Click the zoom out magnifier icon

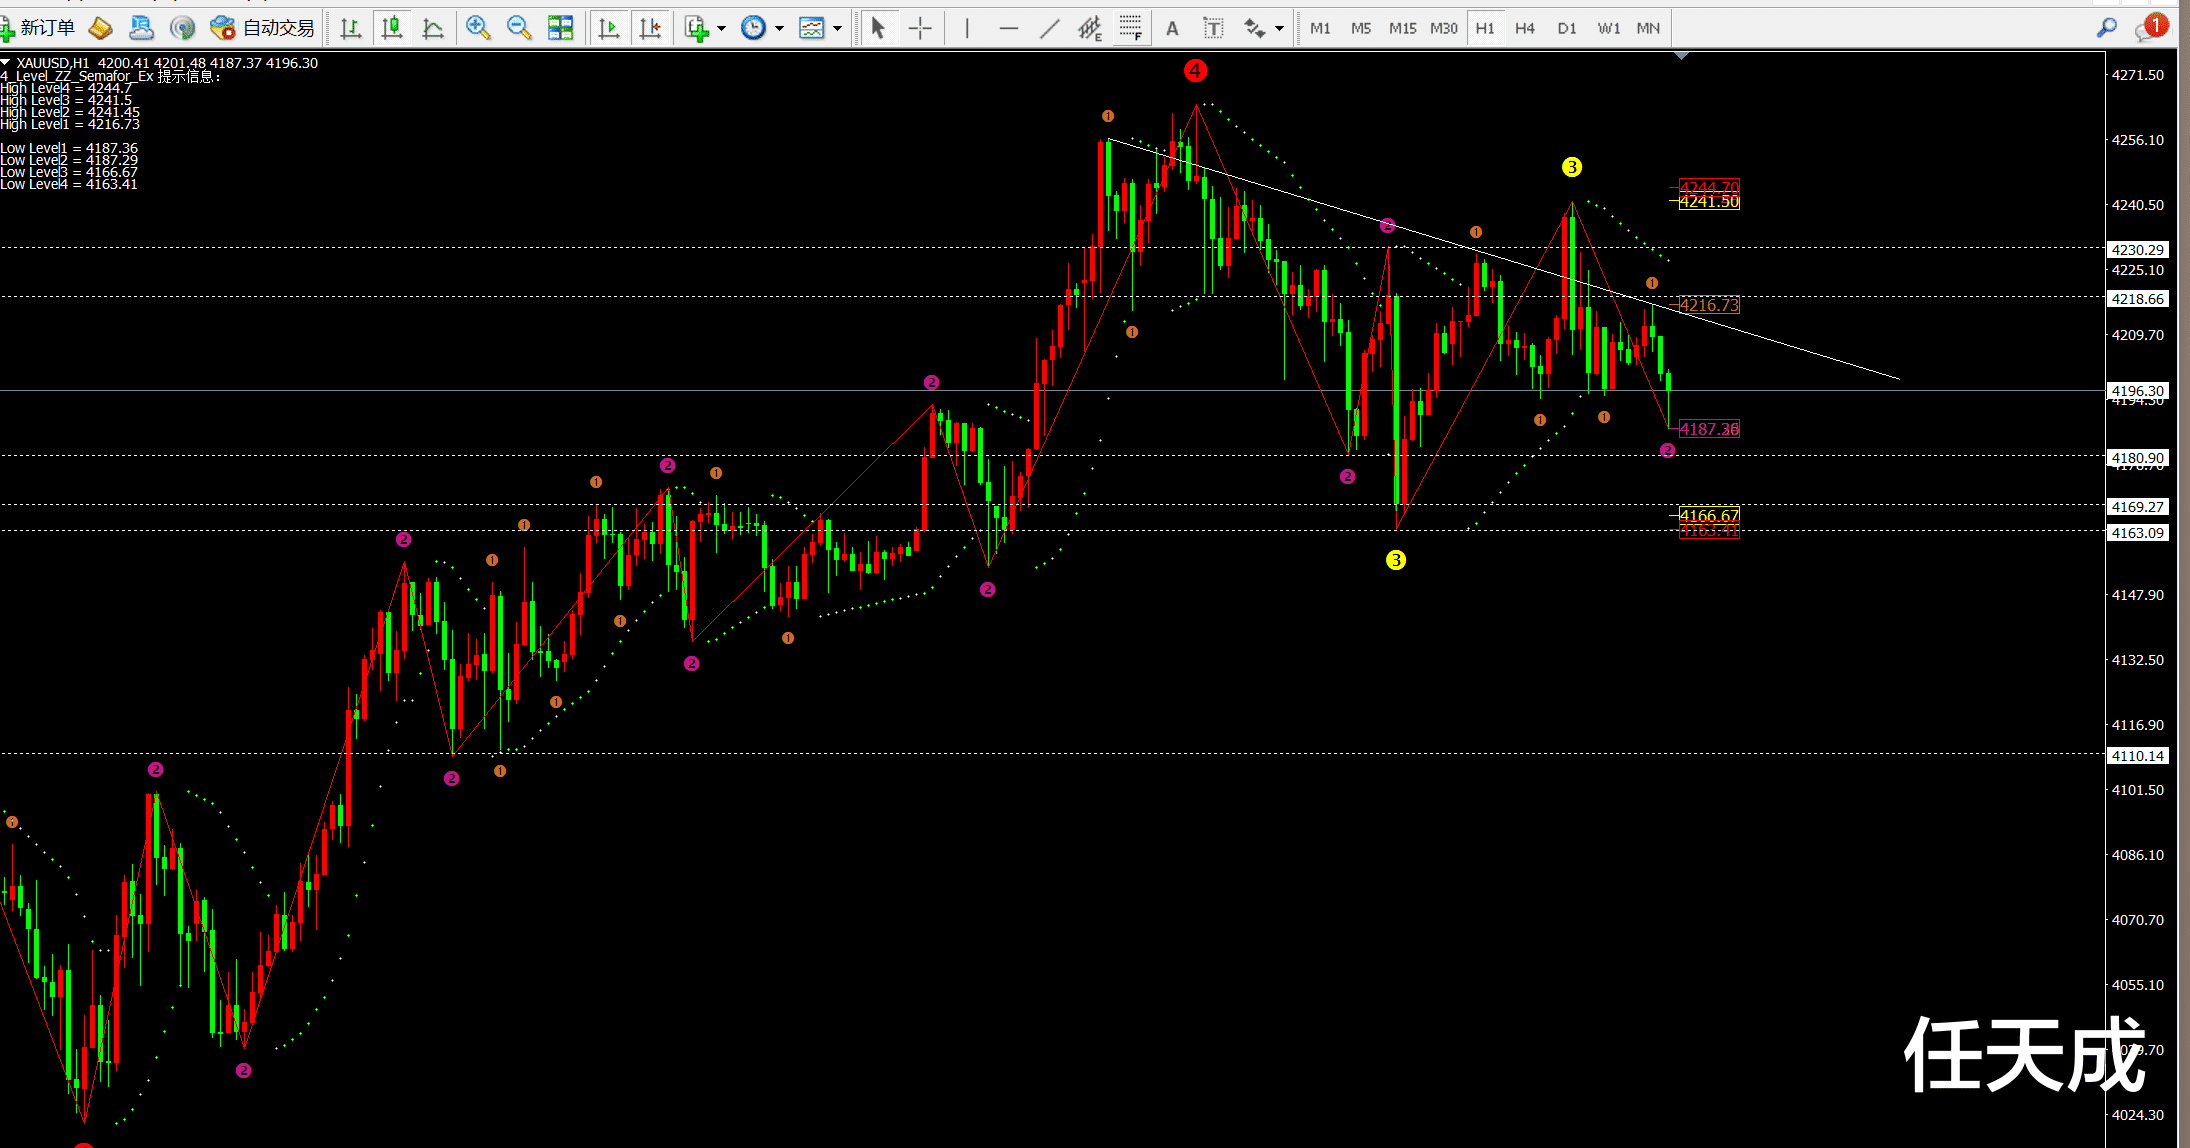click(x=519, y=28)
